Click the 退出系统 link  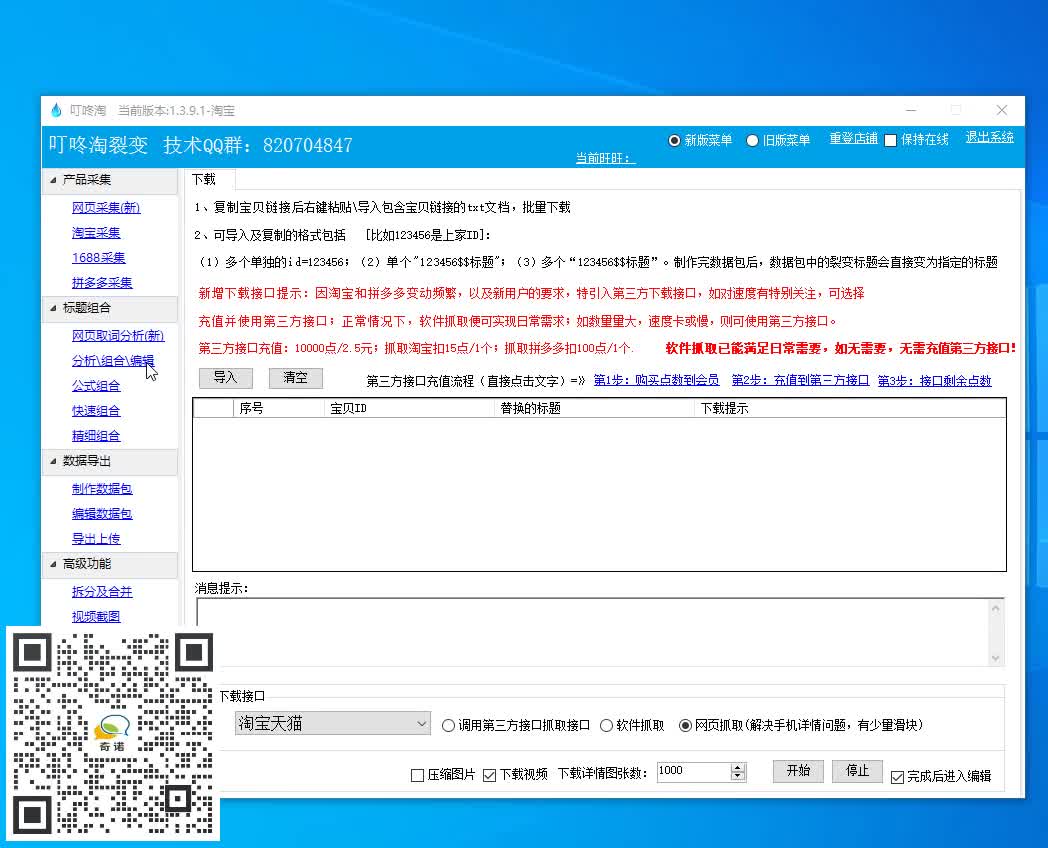coord(988,138)
